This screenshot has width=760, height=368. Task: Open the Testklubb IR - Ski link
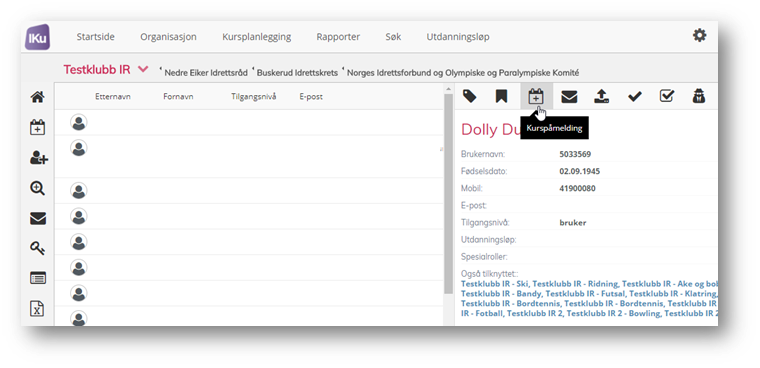click(x=494, y=284)
